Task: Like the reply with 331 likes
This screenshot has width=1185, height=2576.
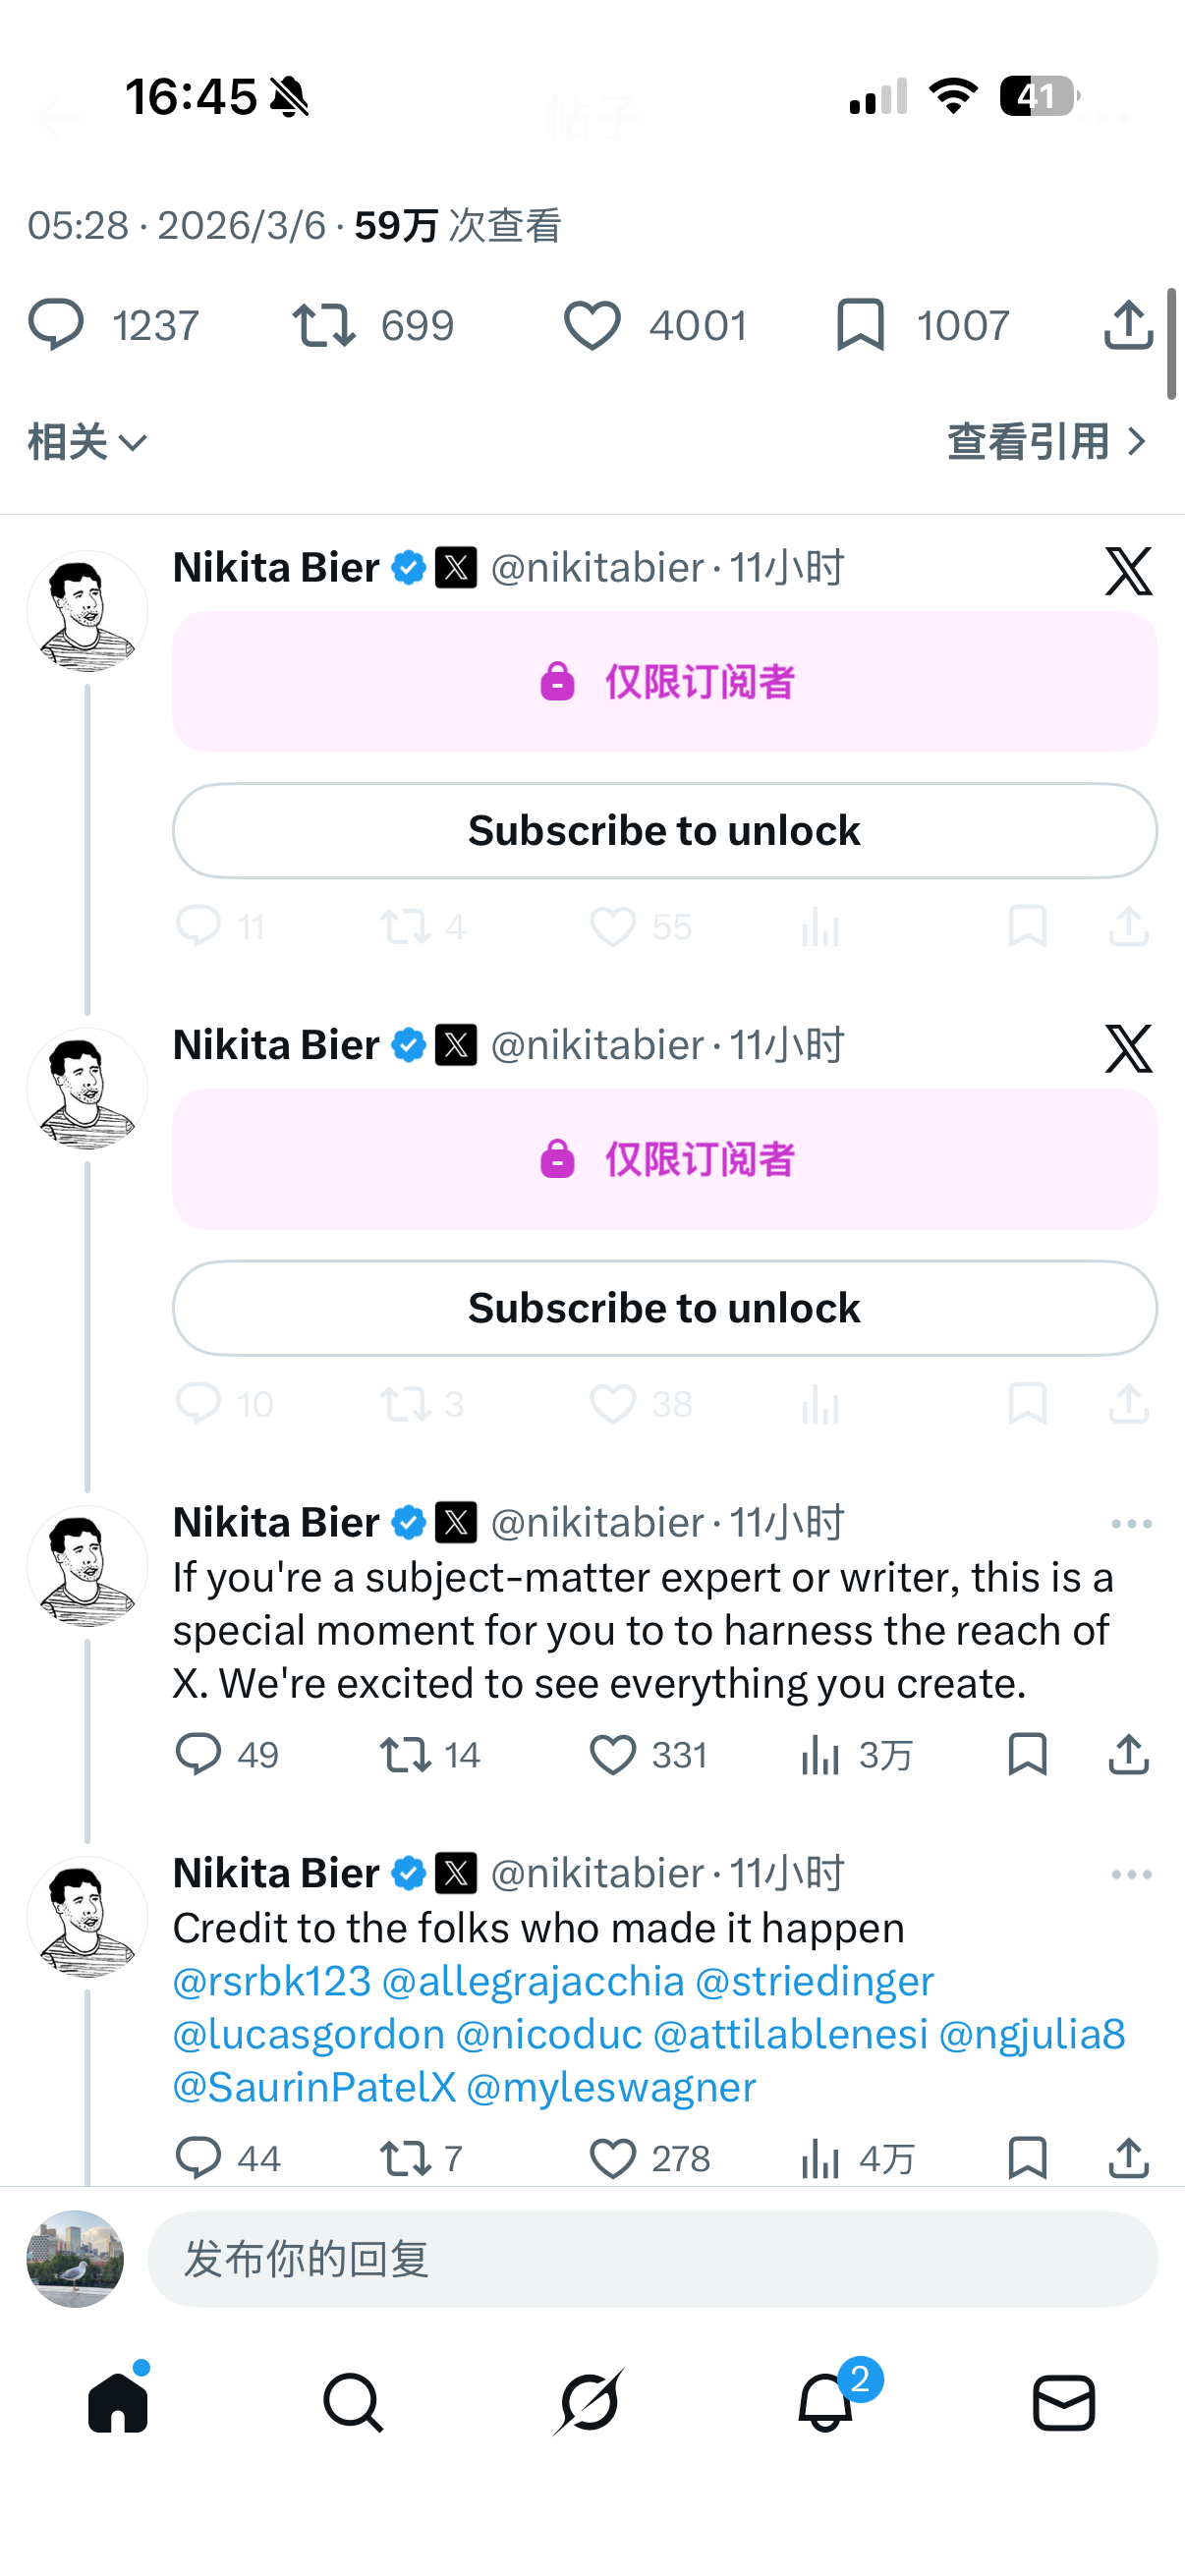Action: tap(612, 1755)
